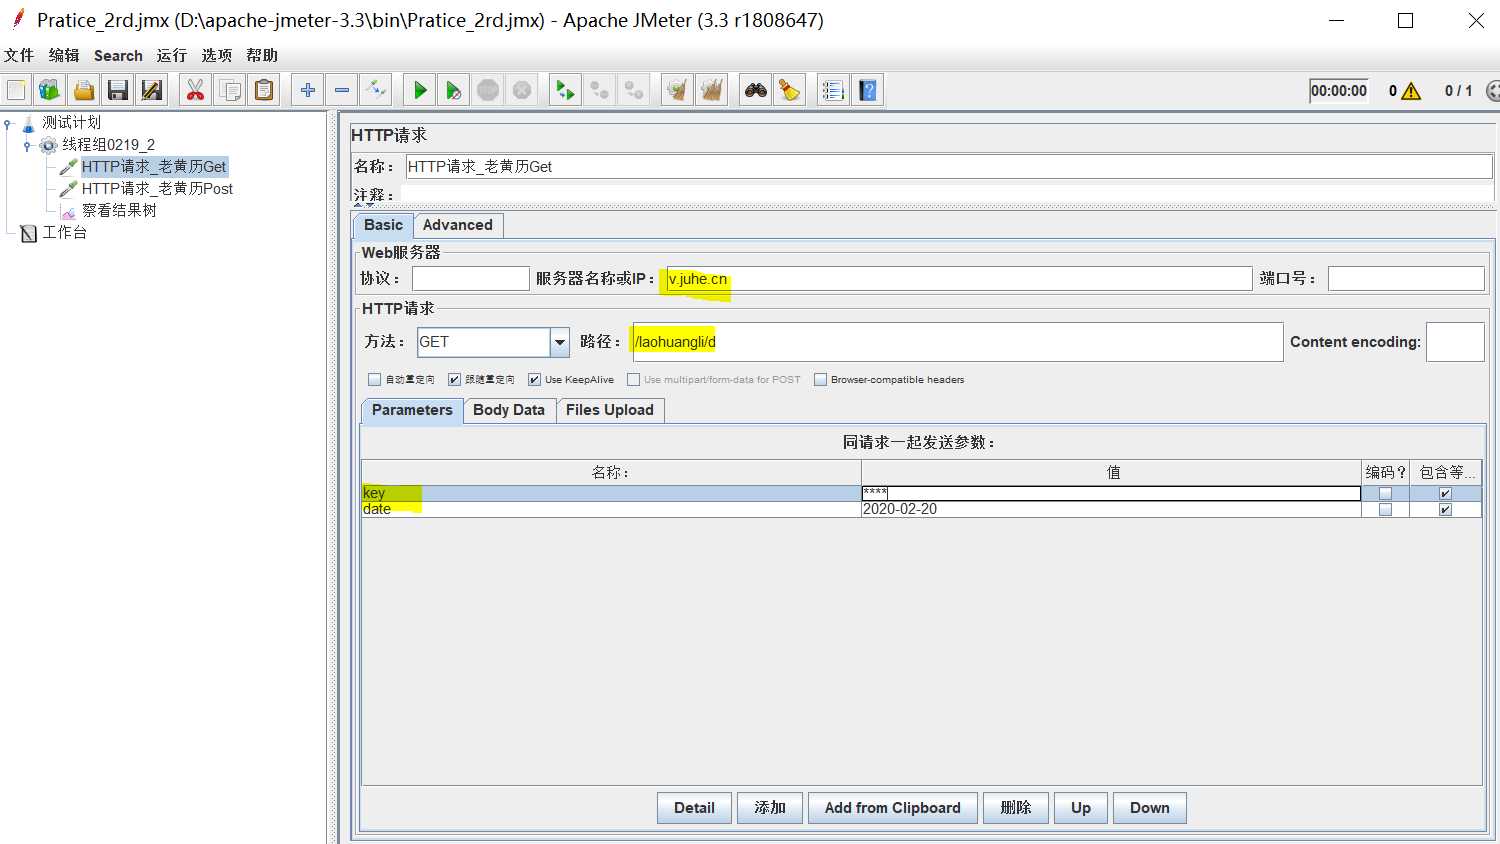The width and height of the screenshot is (1500, 844).
Task: Click the 删除 button
Action: 1016,808
